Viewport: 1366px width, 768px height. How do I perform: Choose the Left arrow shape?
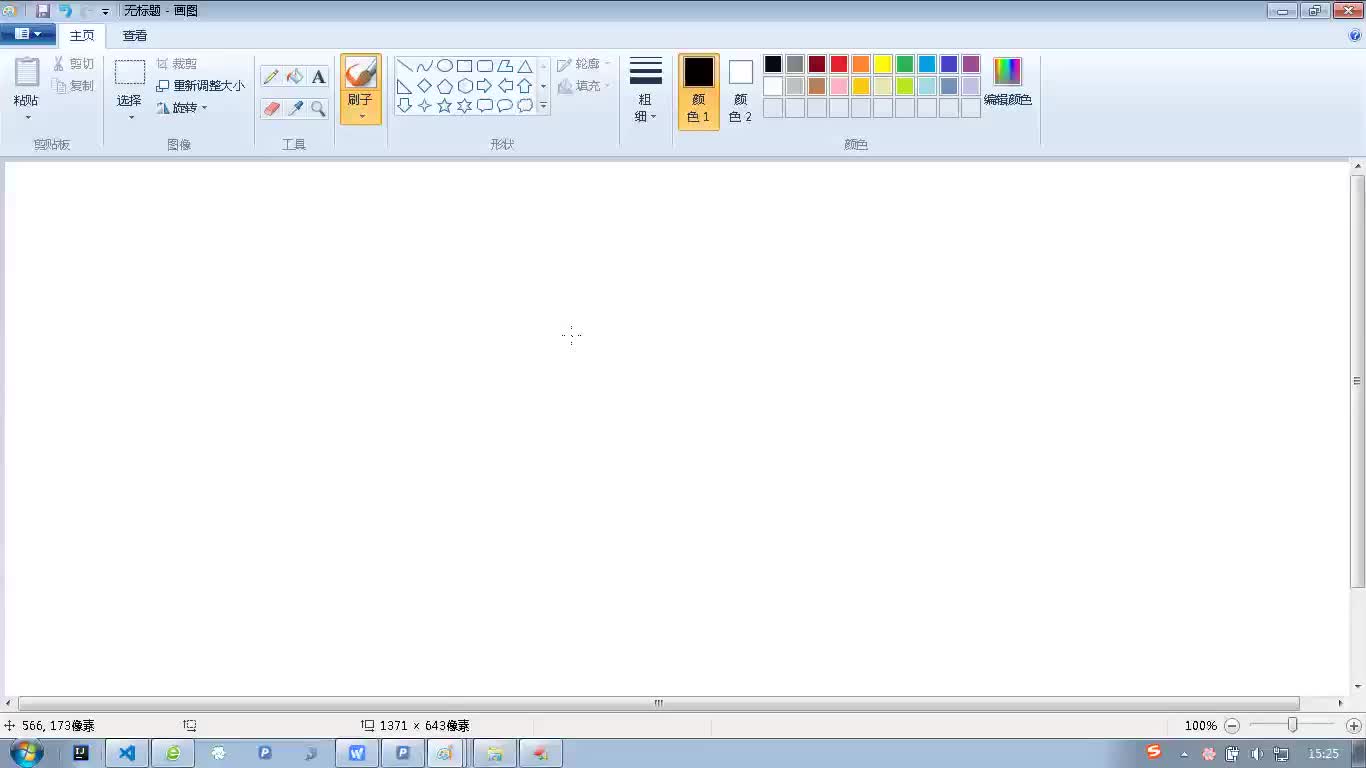tap(505, 86)
